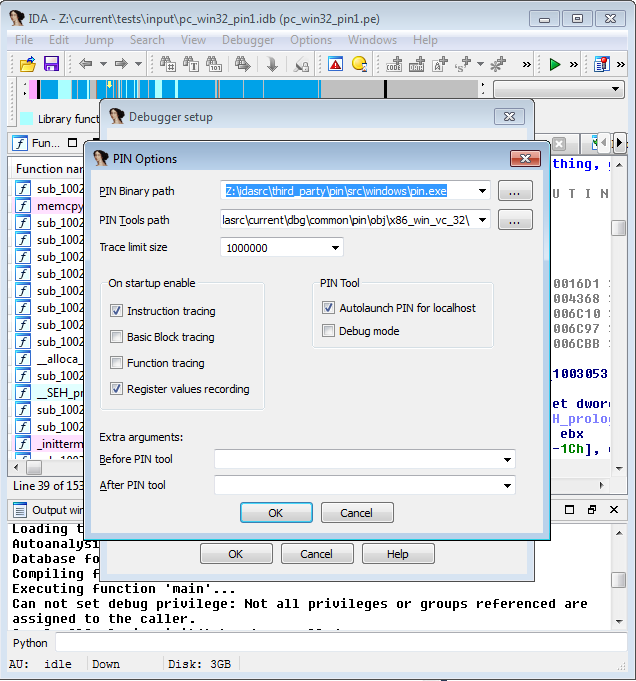The image size is (636, 681).
Task: Click the binoculars search icon
Action: click(168, 64)
